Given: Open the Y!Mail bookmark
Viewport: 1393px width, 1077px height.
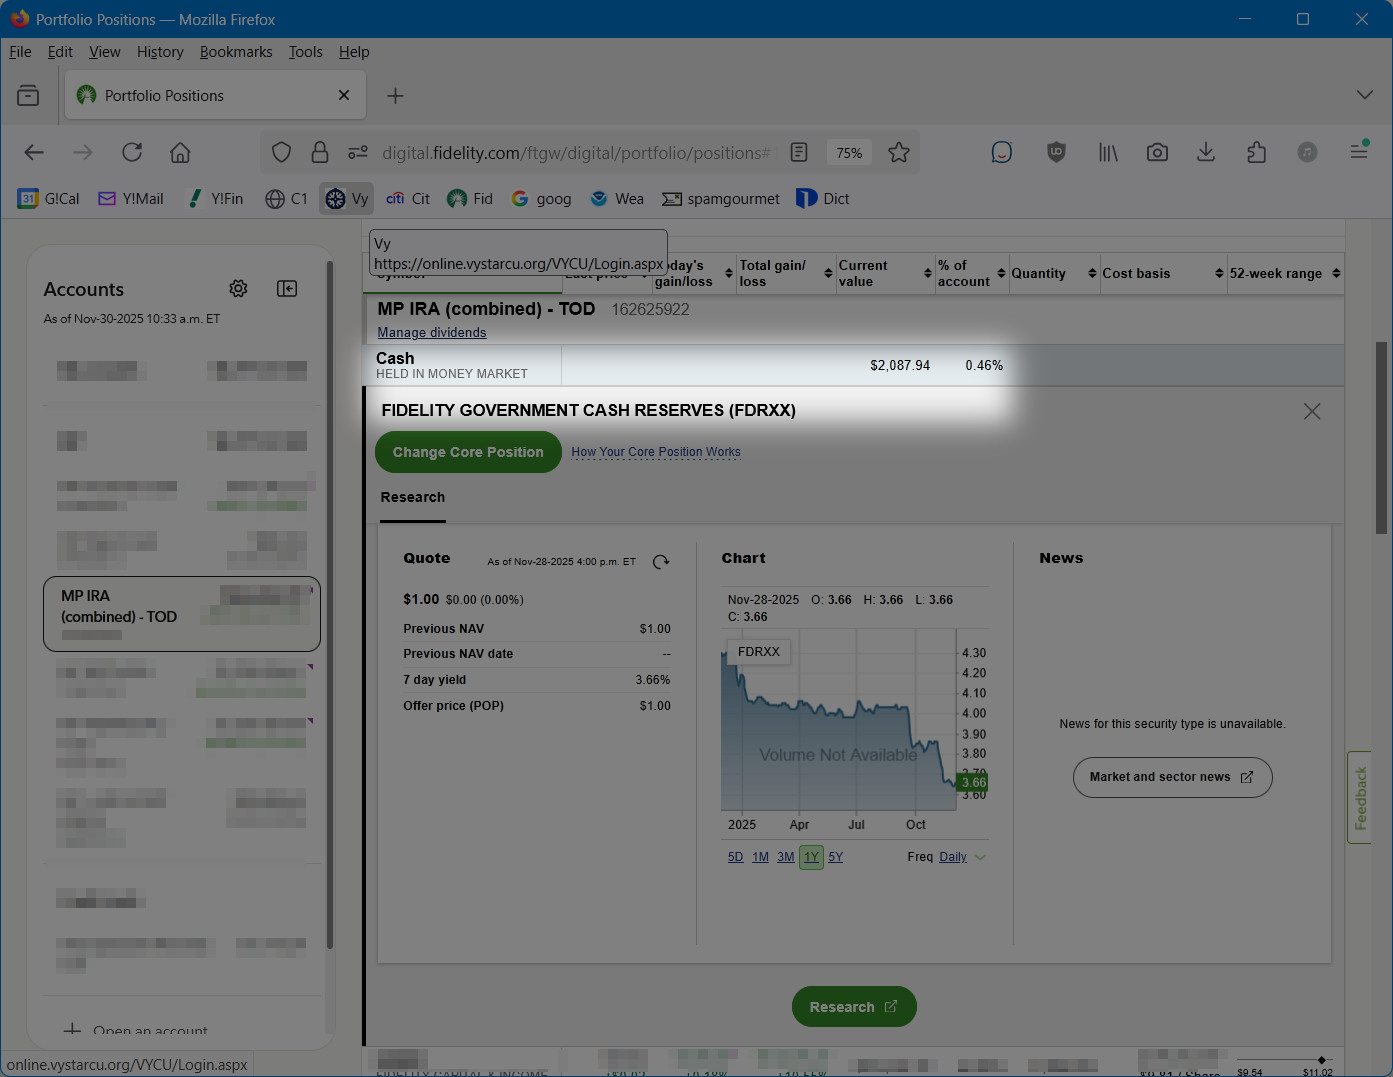Looking at the screenshot, I should [x=130, y=199].
